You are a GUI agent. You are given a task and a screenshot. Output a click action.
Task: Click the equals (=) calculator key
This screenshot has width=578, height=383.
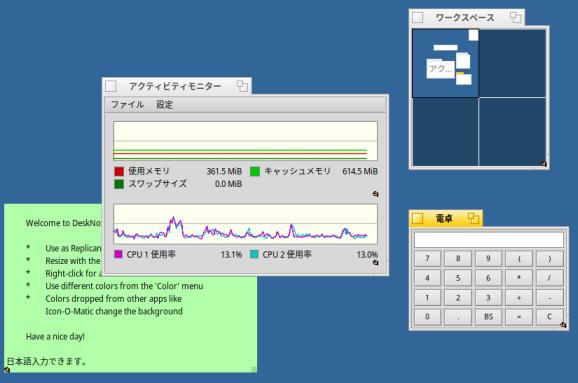[x=519, y=317]
